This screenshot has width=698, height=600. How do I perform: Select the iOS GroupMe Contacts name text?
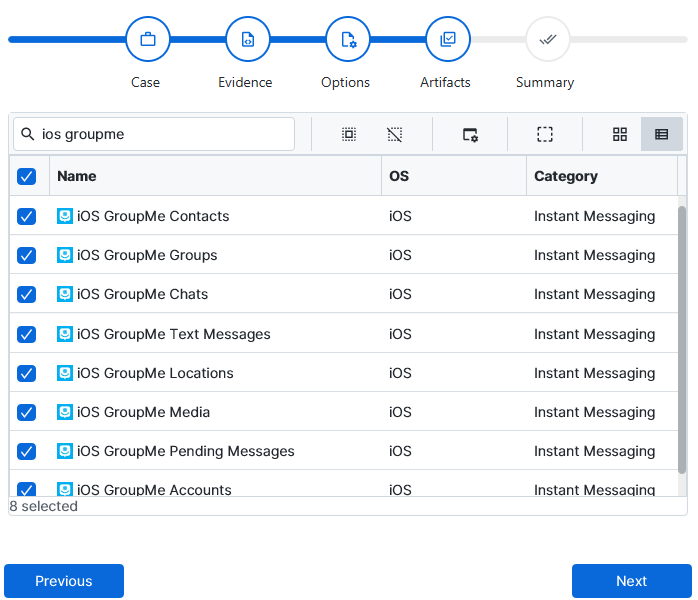153,216
